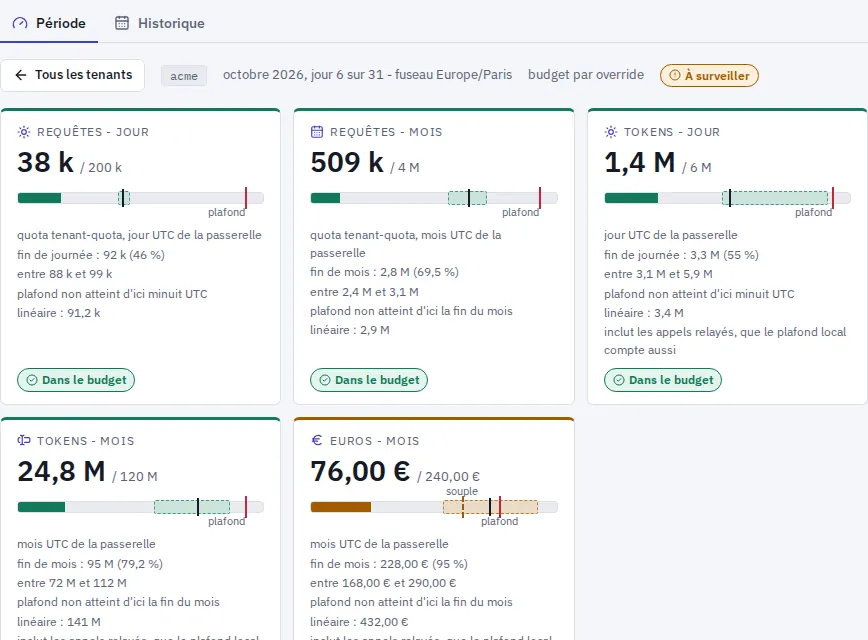
Task: Click the euro icon of Euros - Mois
Action: [317, 440]
